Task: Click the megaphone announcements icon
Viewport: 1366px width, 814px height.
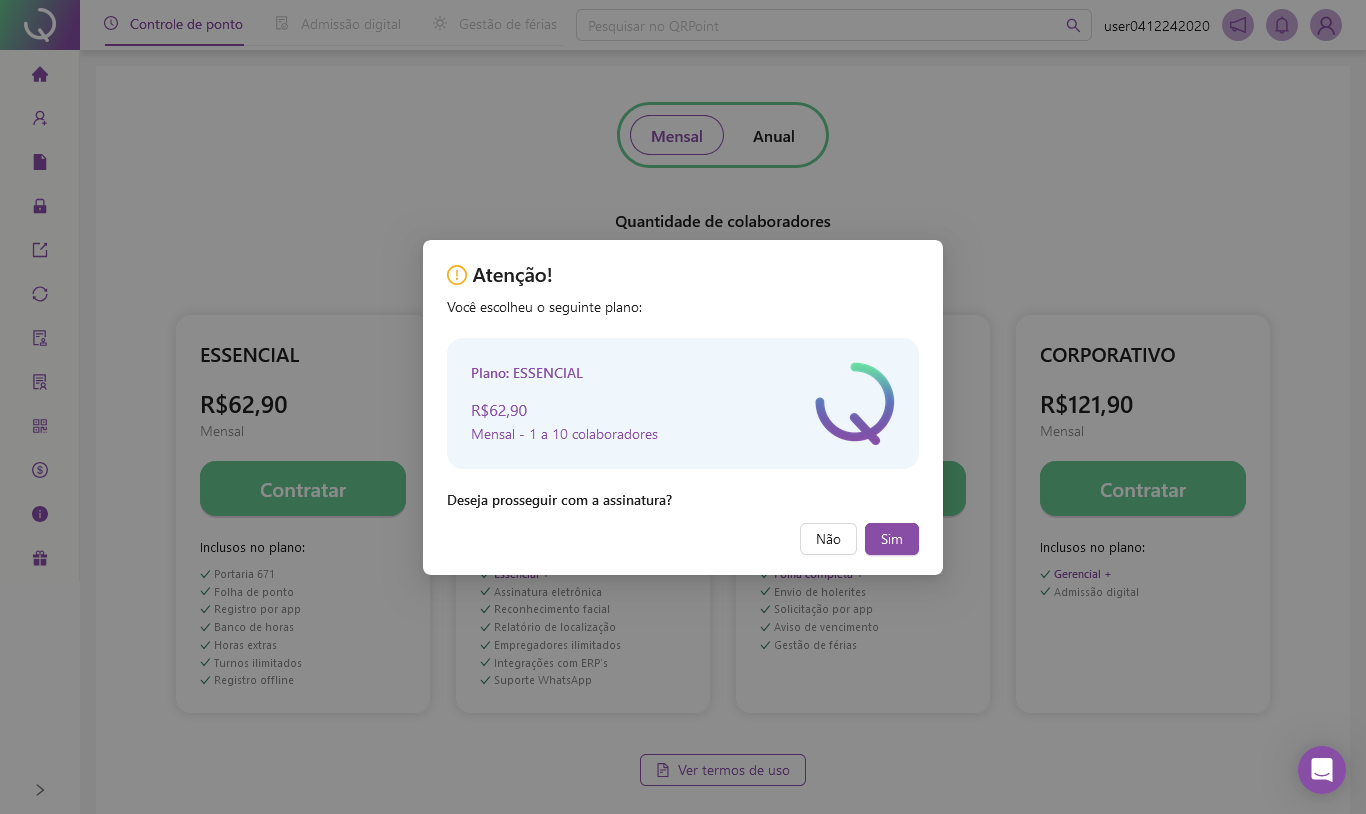Action: point(1238,25)
